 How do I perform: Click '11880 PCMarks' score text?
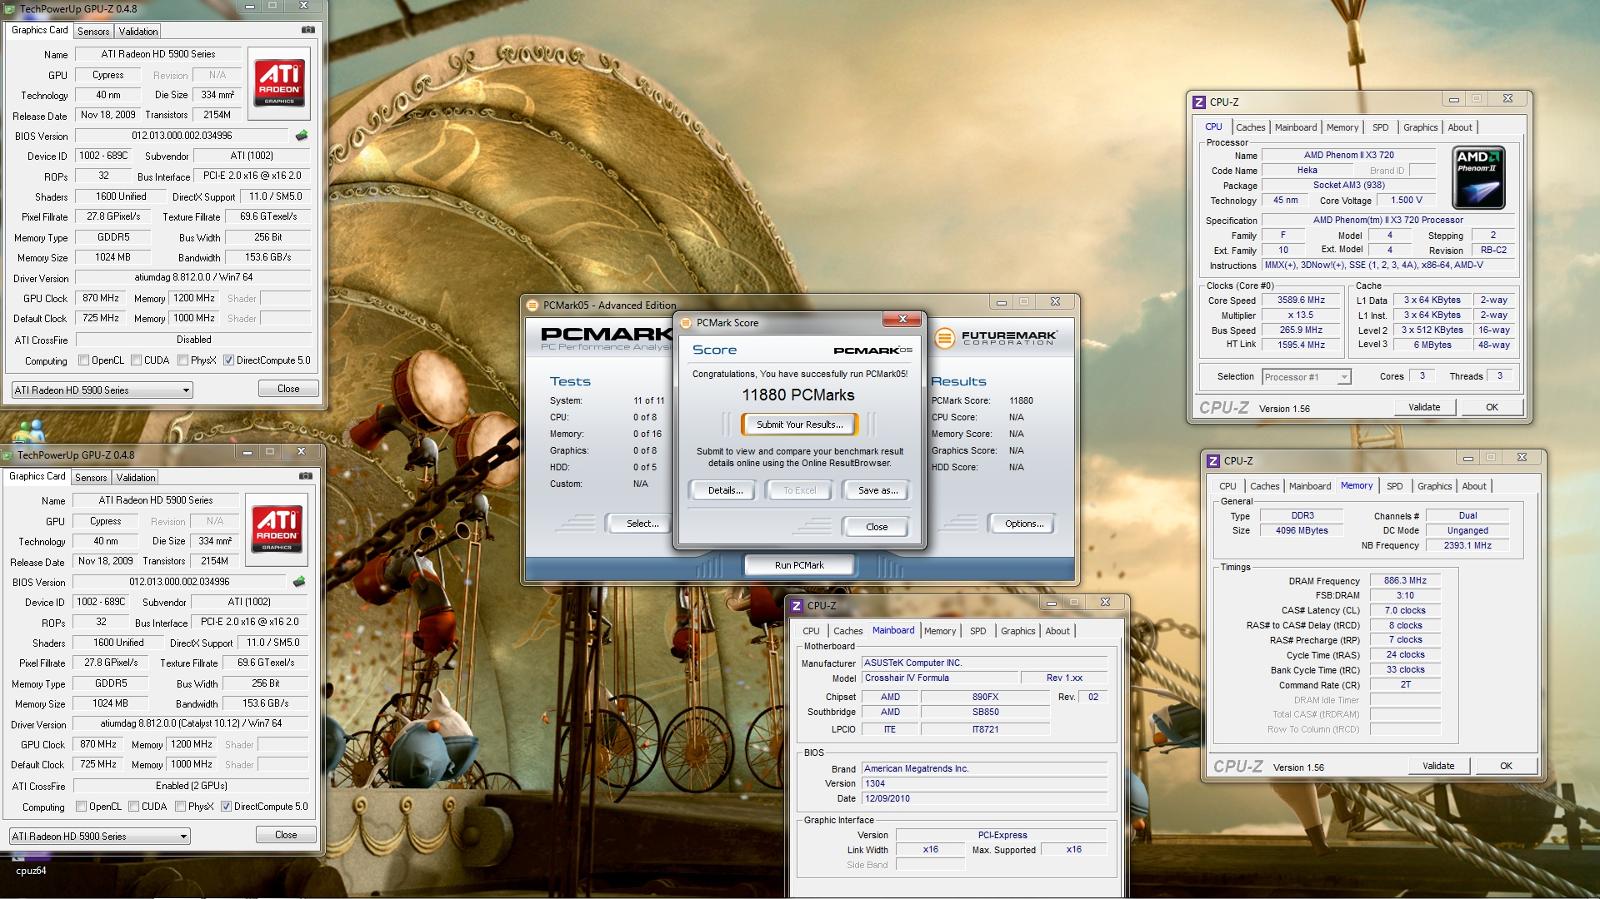point(798,395)
